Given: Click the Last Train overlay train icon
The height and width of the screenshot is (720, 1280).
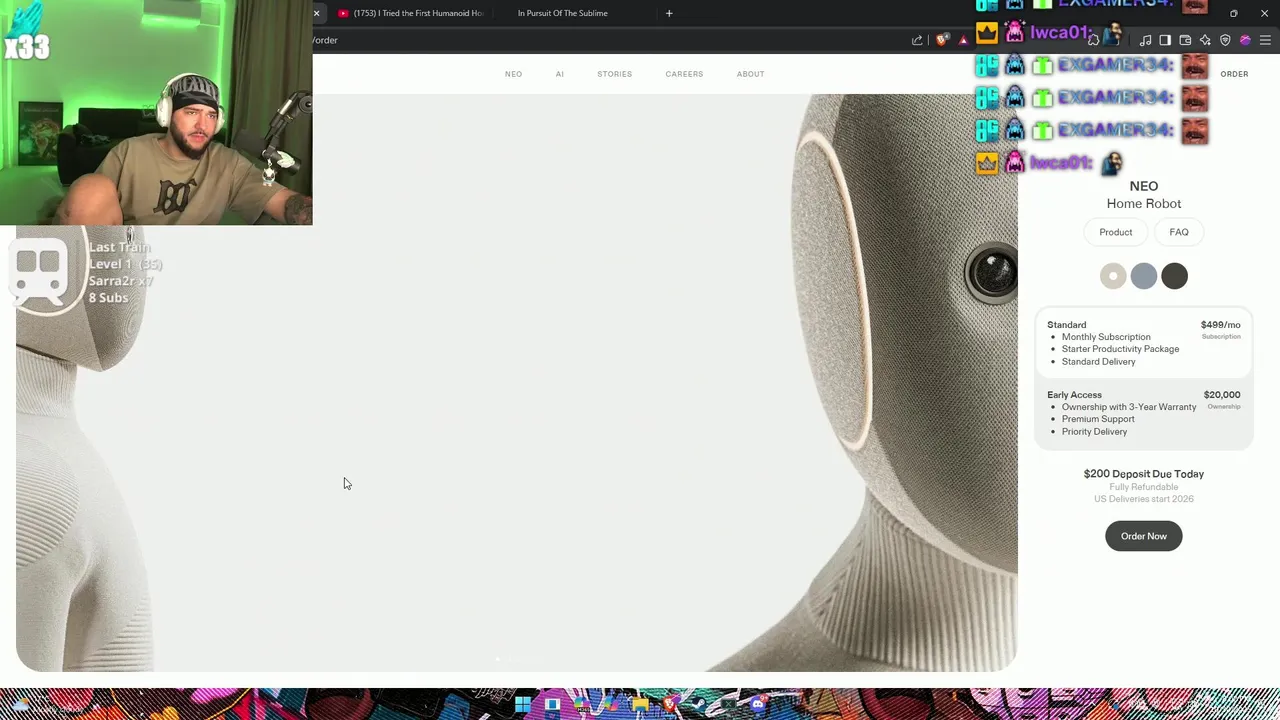Looking at the screenshot, I should (x=38, y=272).
